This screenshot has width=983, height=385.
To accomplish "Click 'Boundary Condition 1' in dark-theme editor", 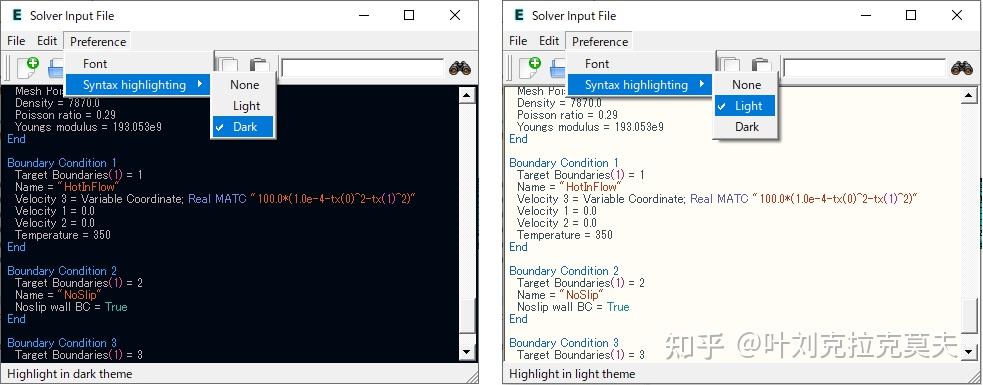I will coord(62,163).
